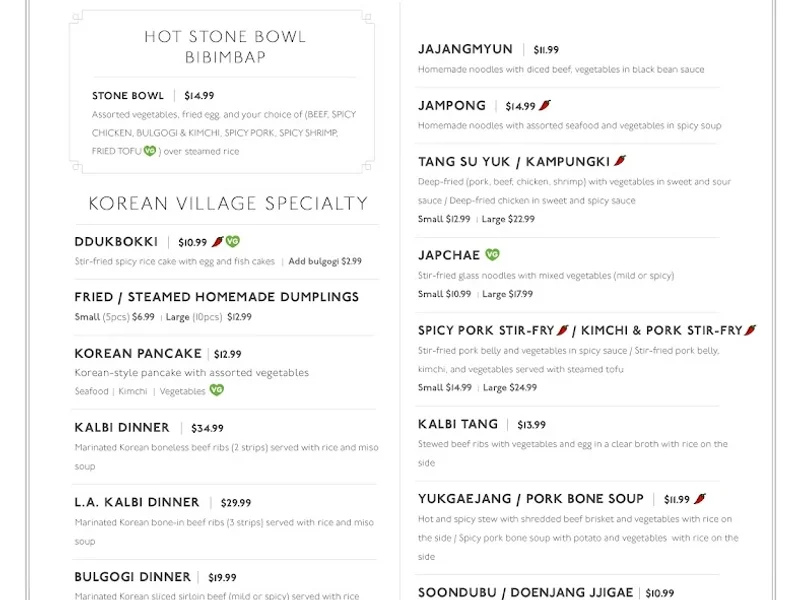The width and height of the screenshot is (800, 600).
Task: Click the green VG badge beside Japchae
Action: (x=492, y=255)
